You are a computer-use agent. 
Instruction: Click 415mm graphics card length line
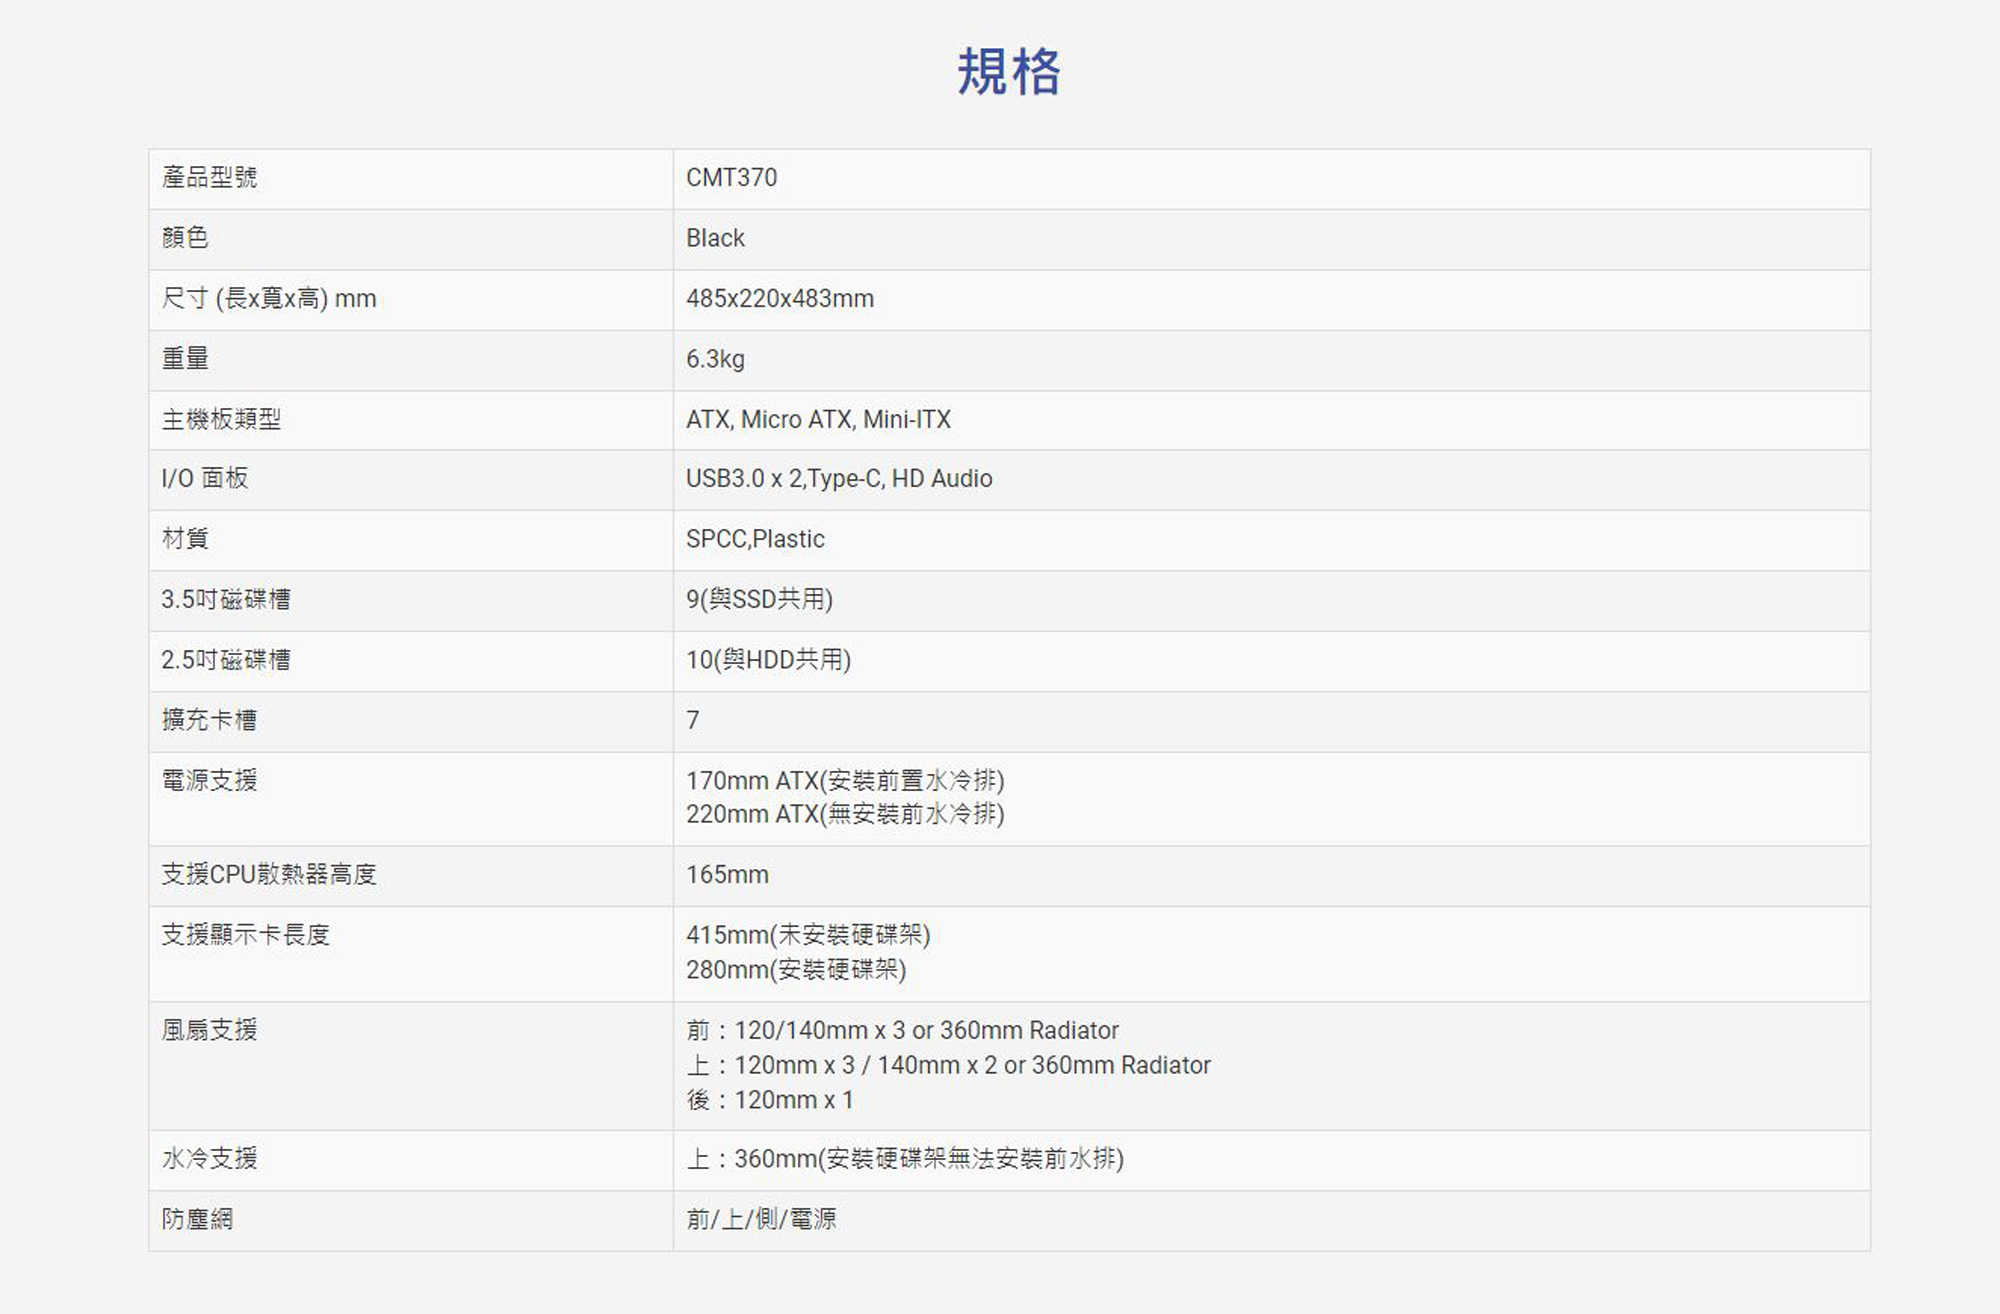pos(807,935)
